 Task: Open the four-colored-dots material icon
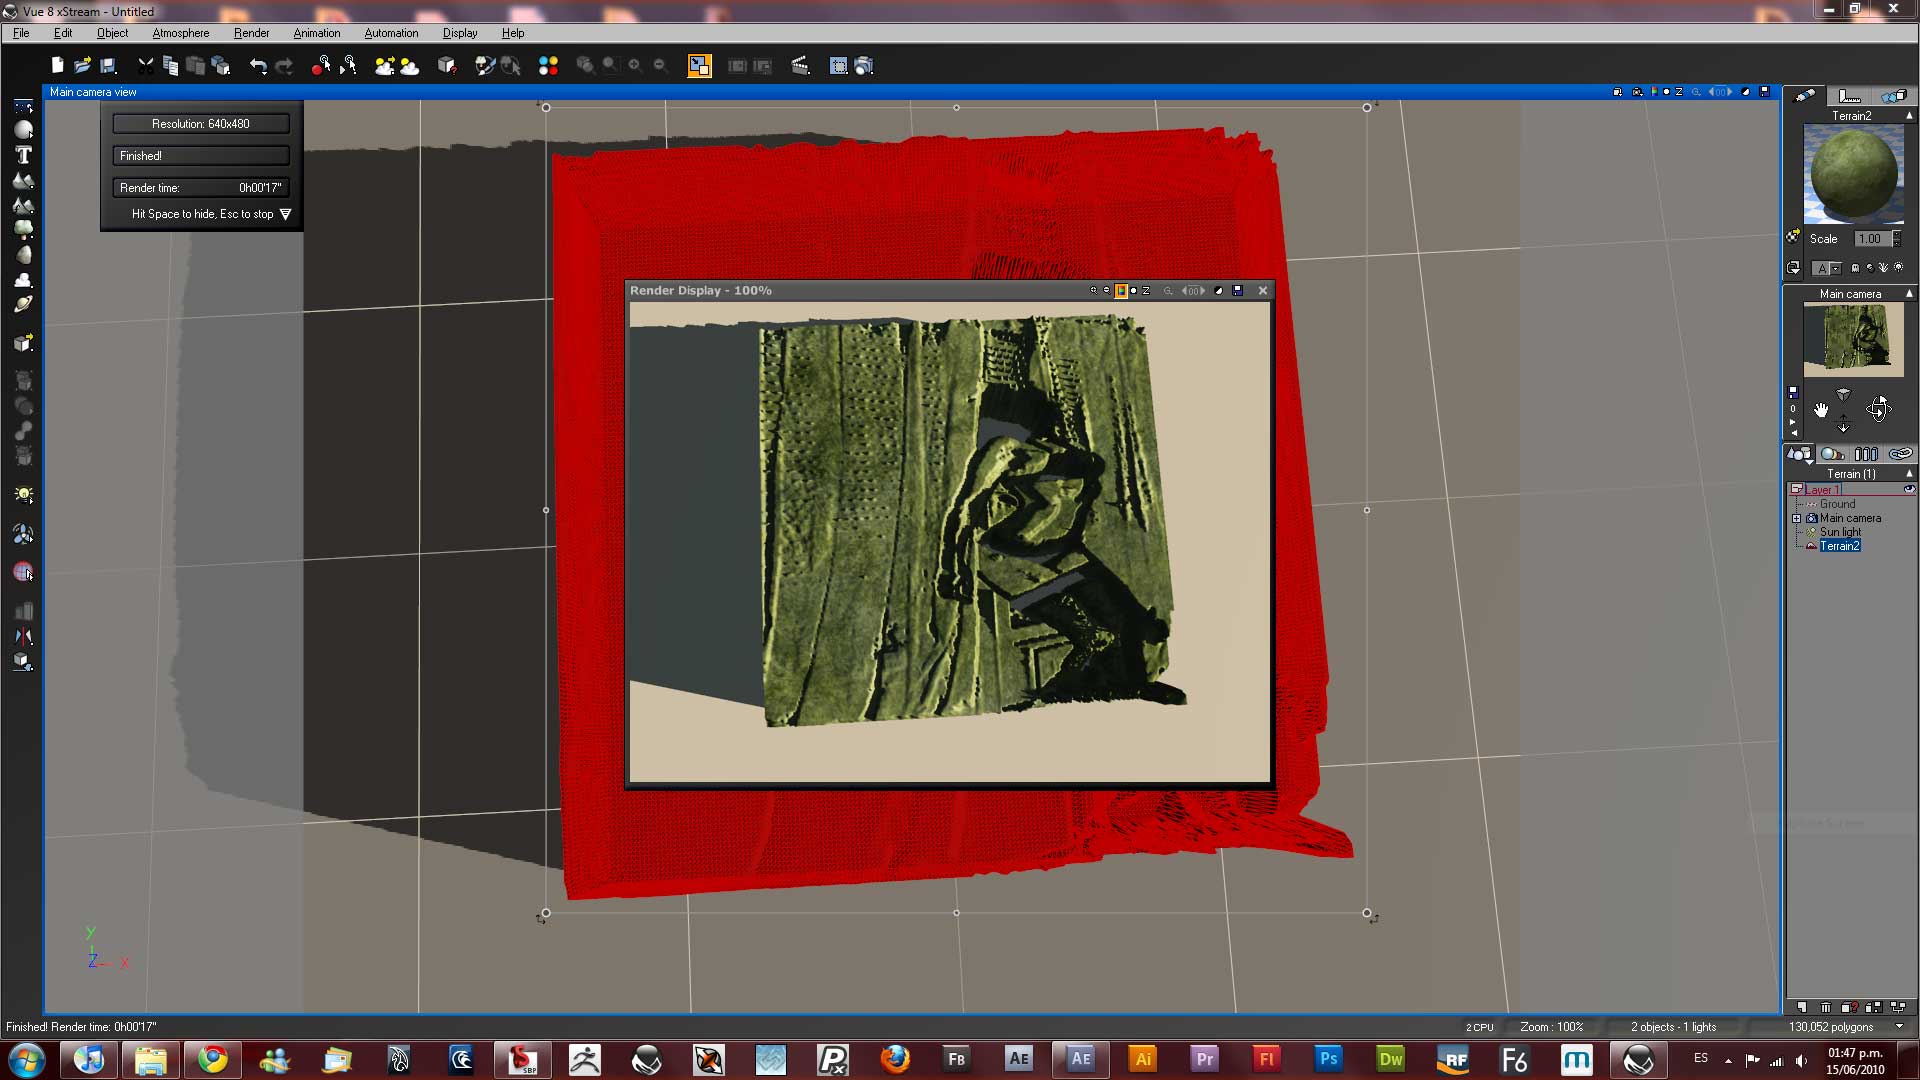coord(548,66)
